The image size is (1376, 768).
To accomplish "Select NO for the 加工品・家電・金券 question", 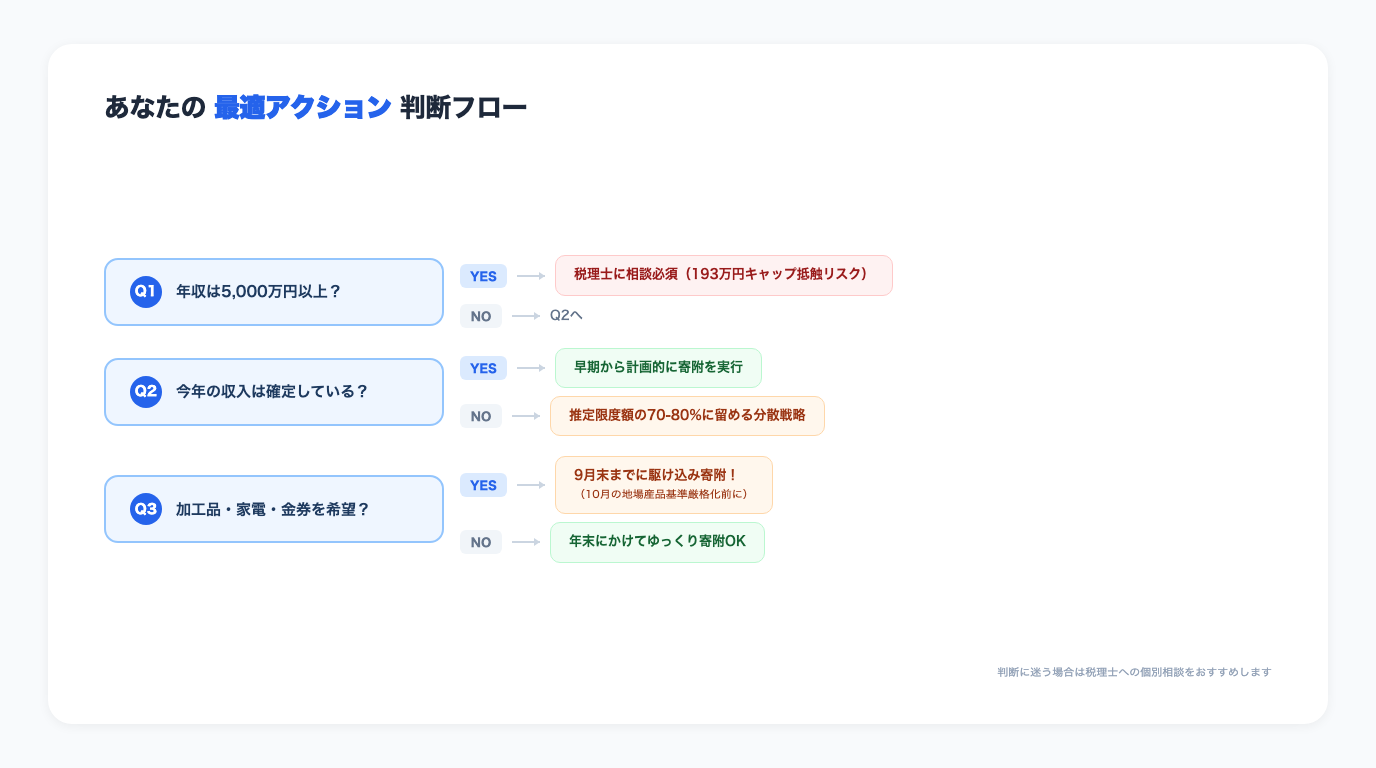I will pos(481,542).
